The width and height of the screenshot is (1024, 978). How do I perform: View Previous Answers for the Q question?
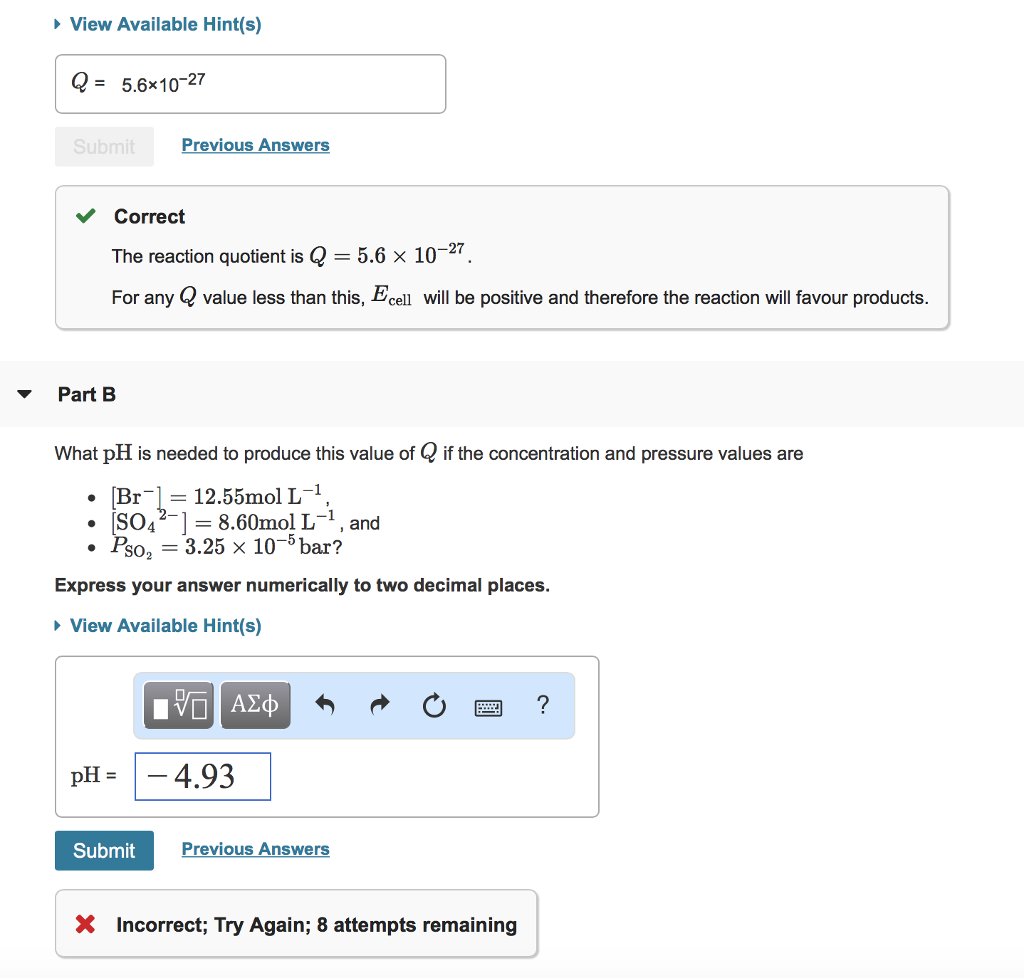click(255, 144)
